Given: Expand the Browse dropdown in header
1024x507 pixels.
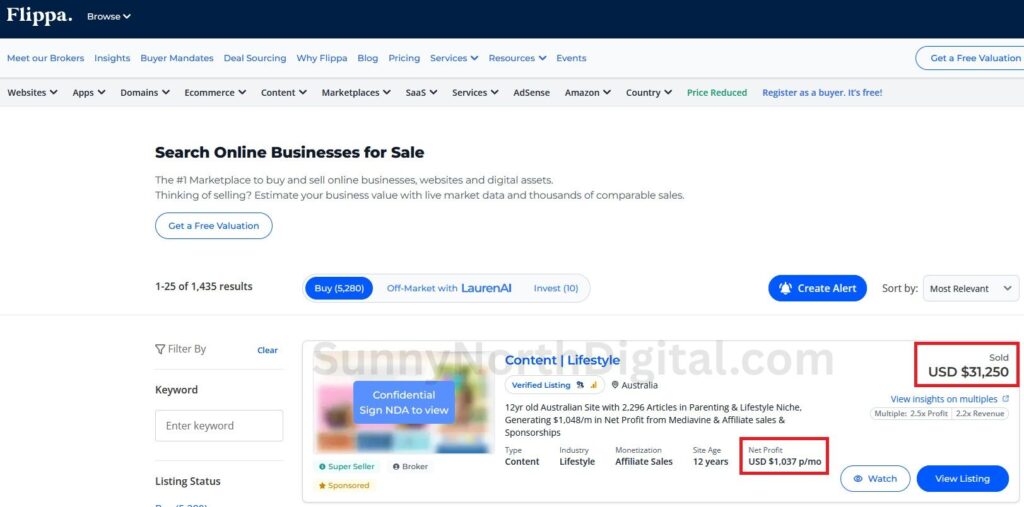Looking at the screenshot, I should point(108,17).
